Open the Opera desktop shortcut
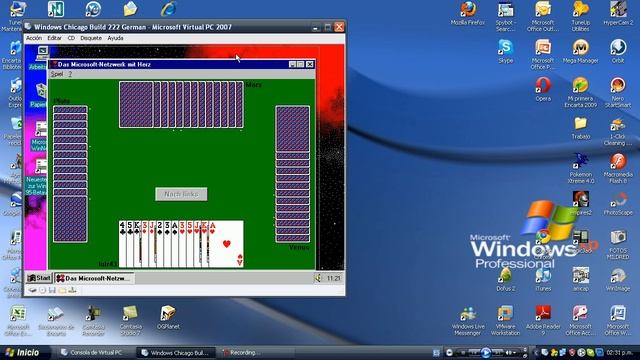The image size is (640, 360). (543, 89)
